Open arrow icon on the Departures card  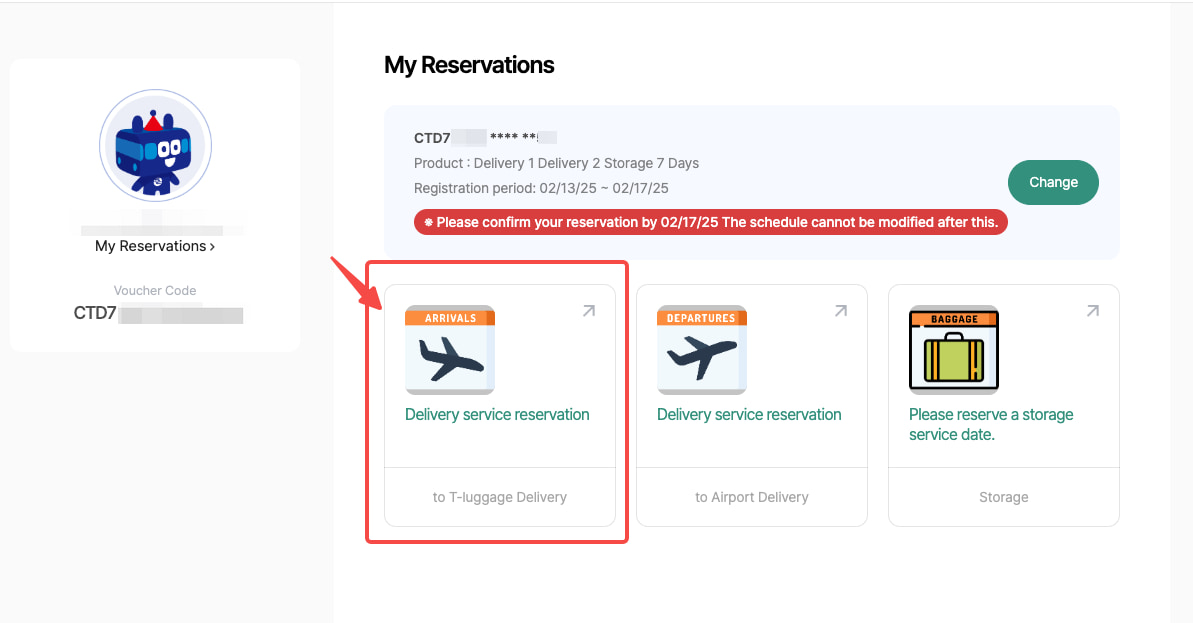(841, 311)
